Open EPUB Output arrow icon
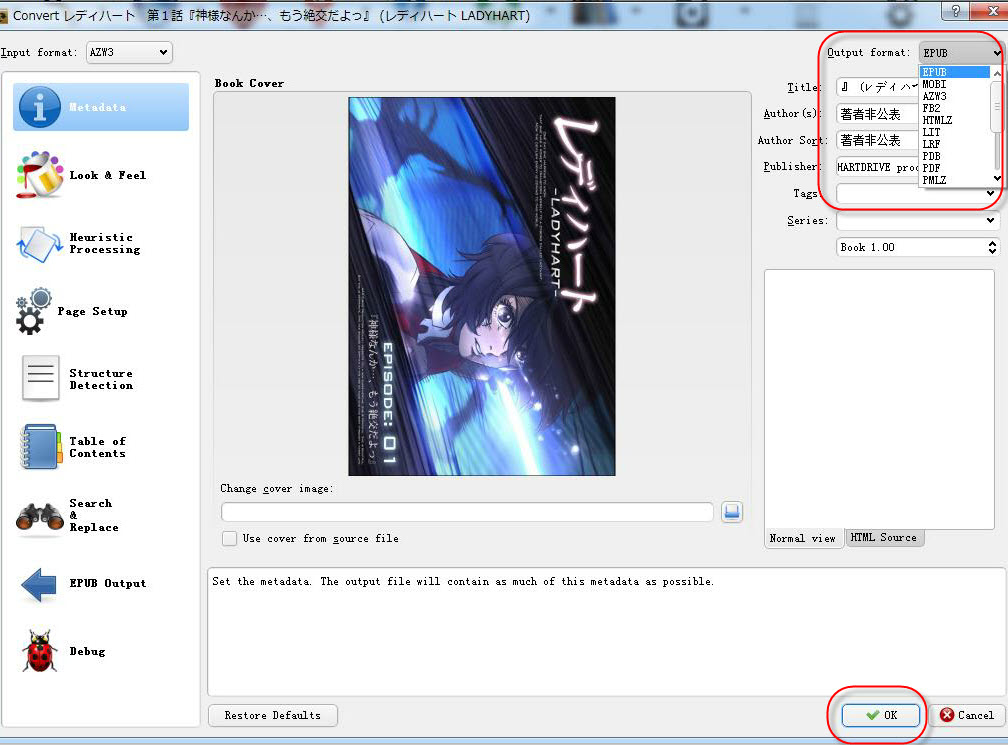 click(x=40, y=584)
